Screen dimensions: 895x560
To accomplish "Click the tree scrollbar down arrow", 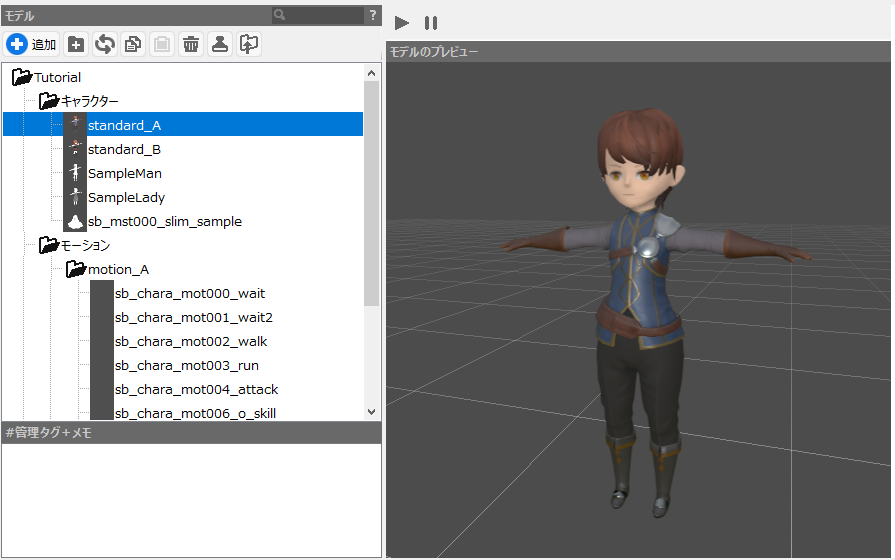I will click(x=372, y=411).
